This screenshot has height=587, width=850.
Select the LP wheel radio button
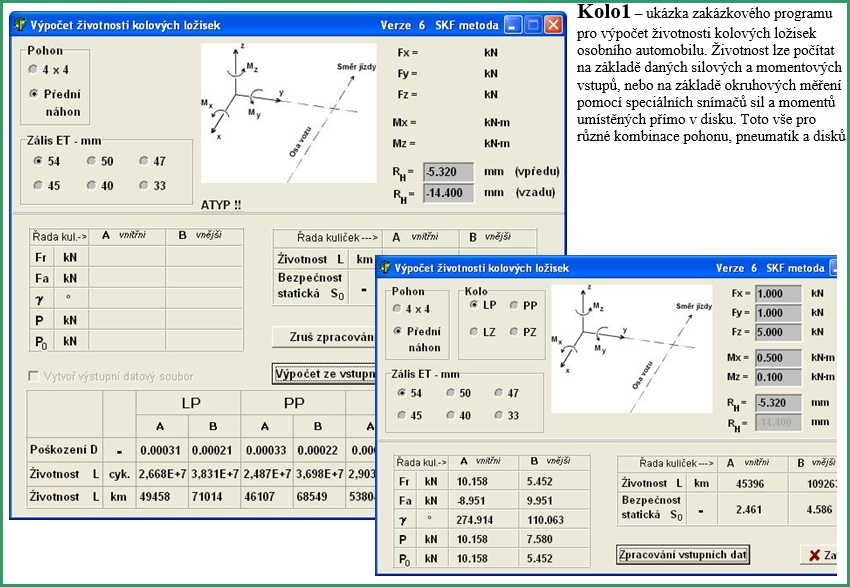474,305
